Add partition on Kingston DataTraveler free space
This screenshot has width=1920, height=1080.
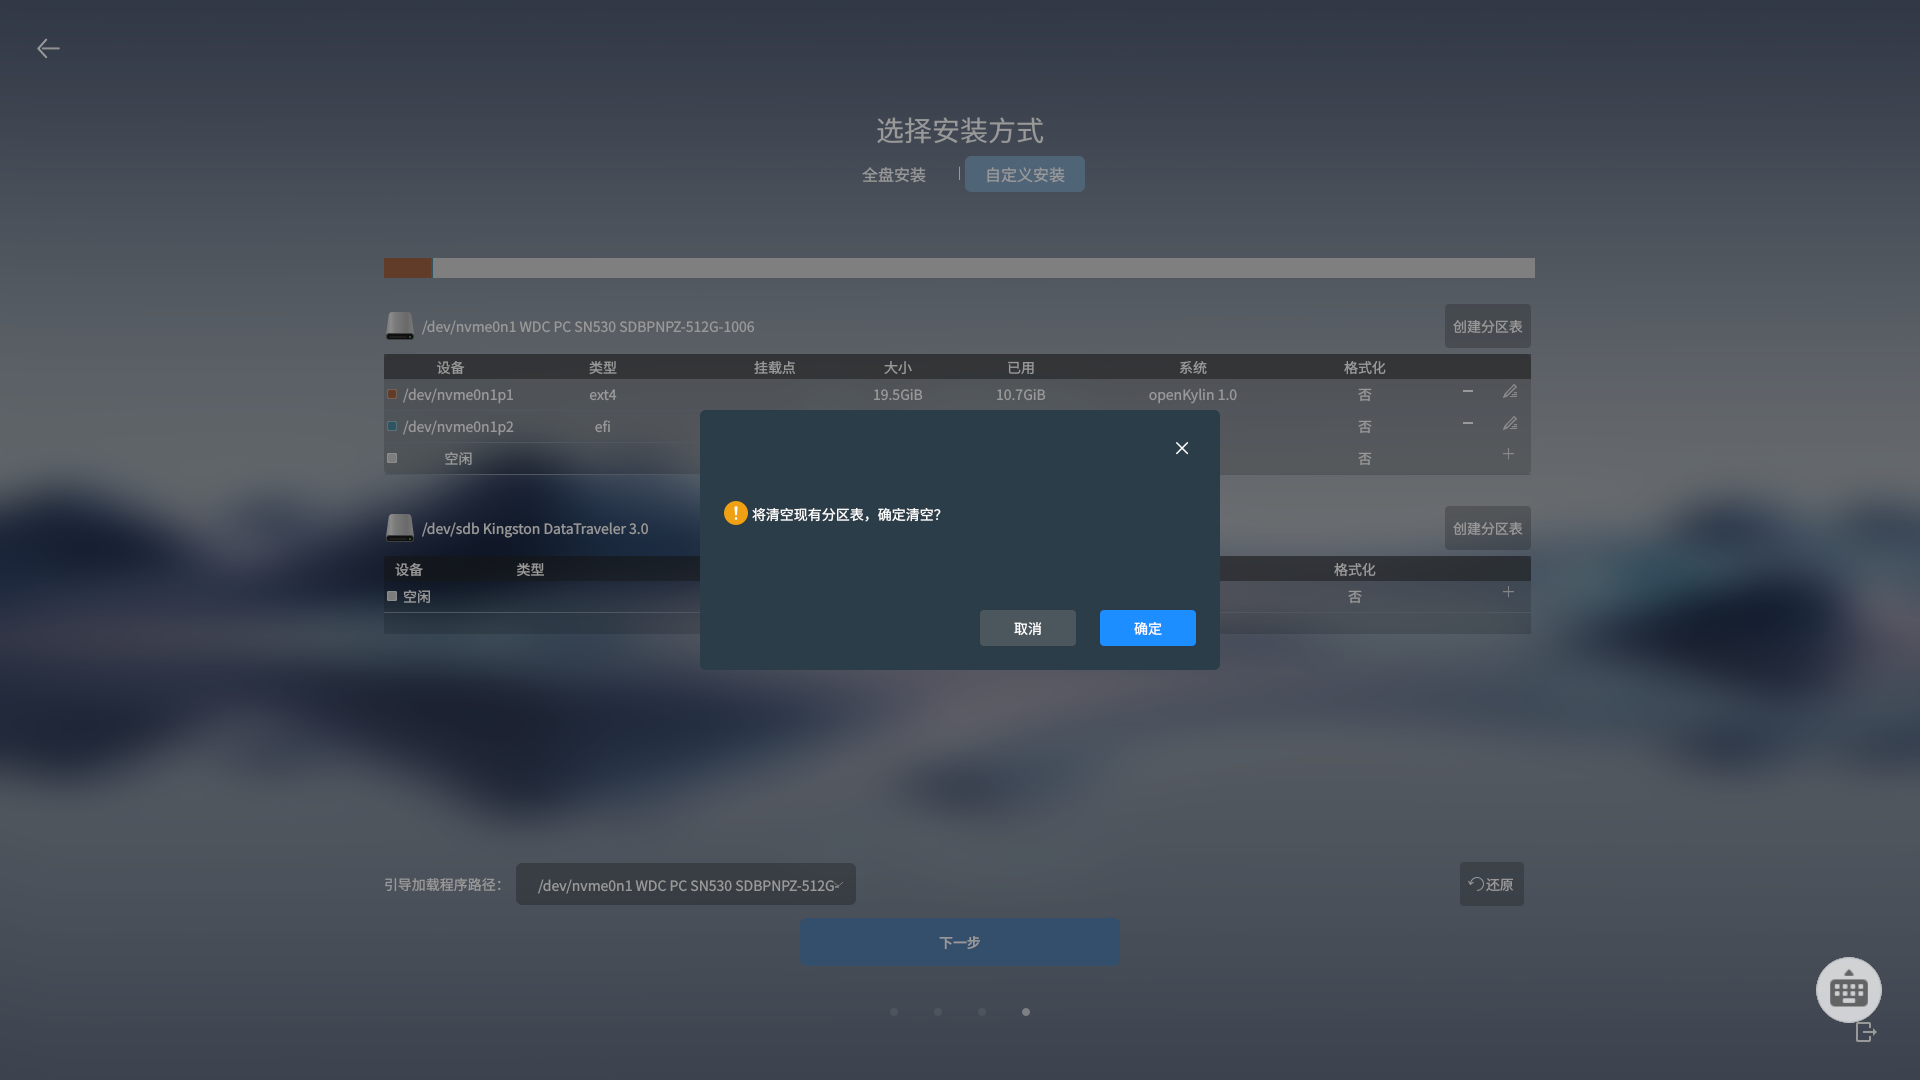[x=1508, y=592]
